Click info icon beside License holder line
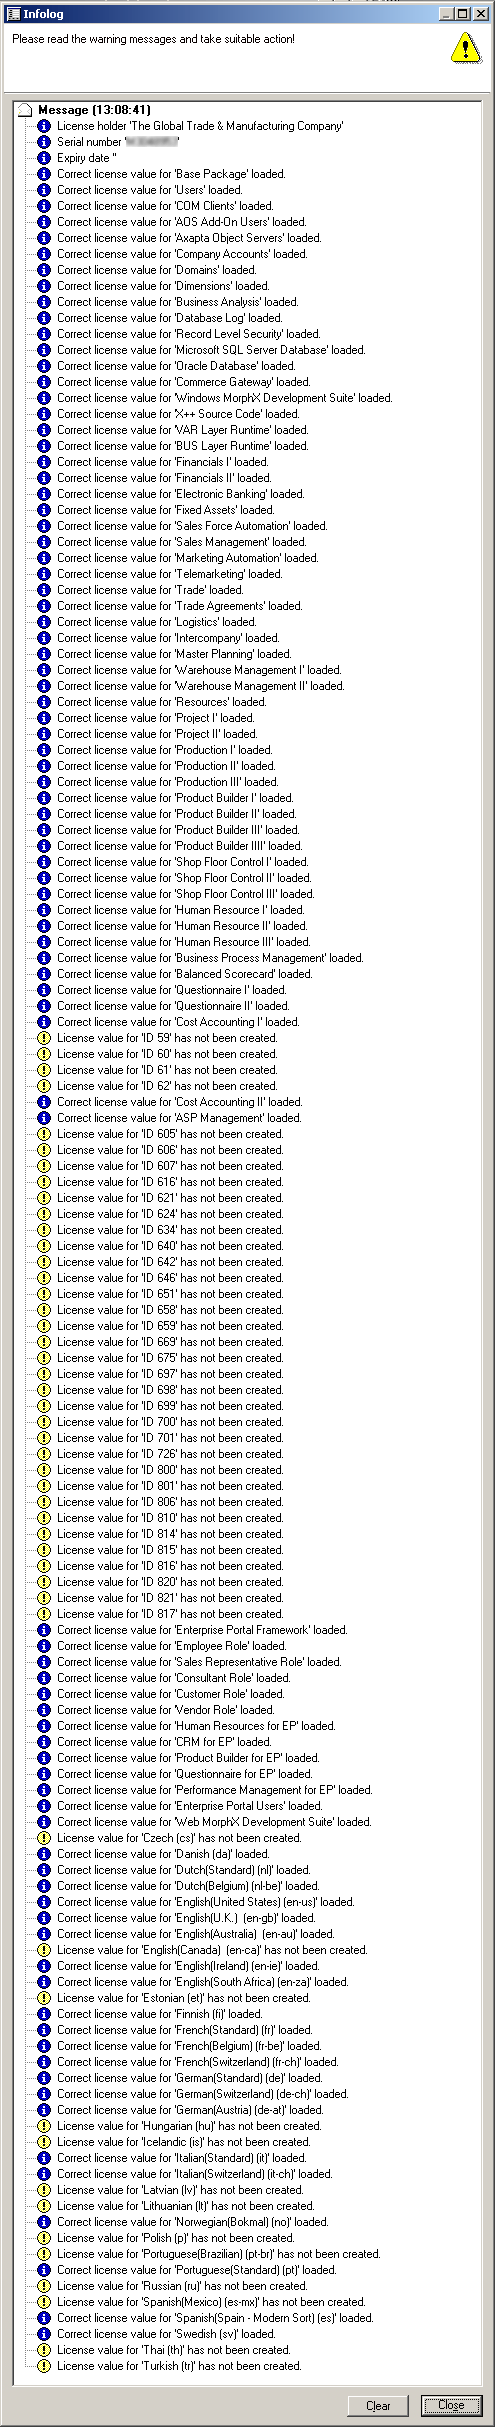The image size is (495, 2427). tap(43, 126)
